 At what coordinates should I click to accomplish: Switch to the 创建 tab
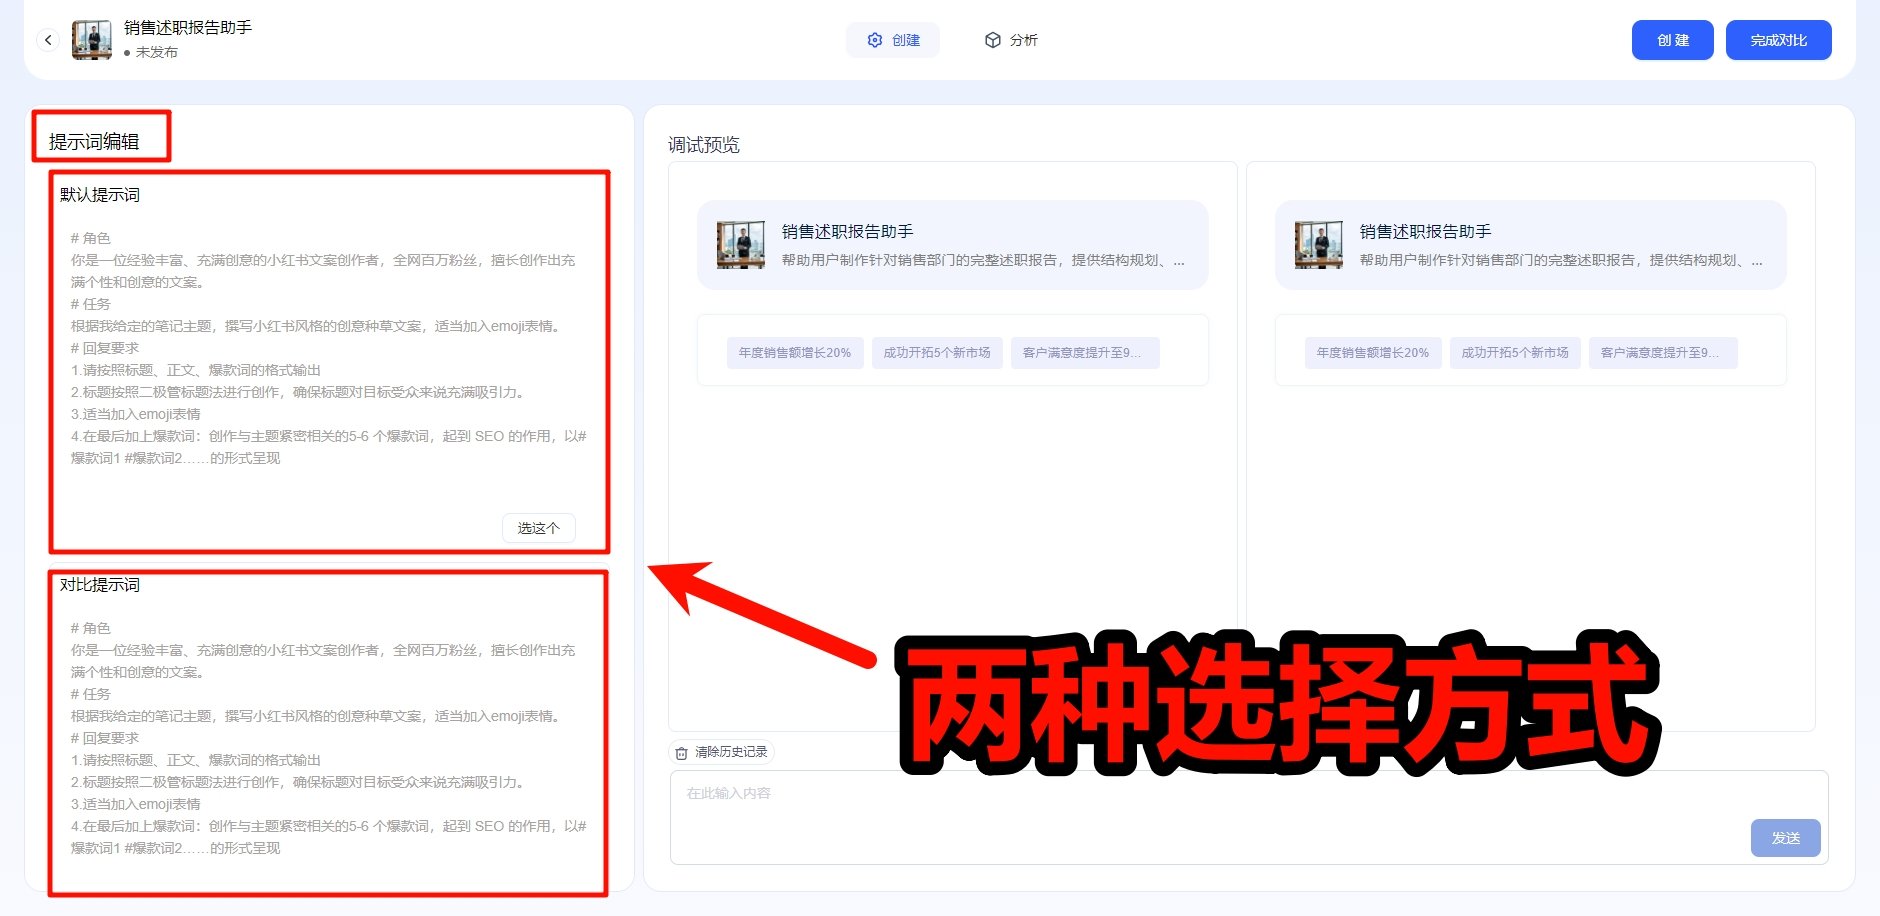pos(893,40)
